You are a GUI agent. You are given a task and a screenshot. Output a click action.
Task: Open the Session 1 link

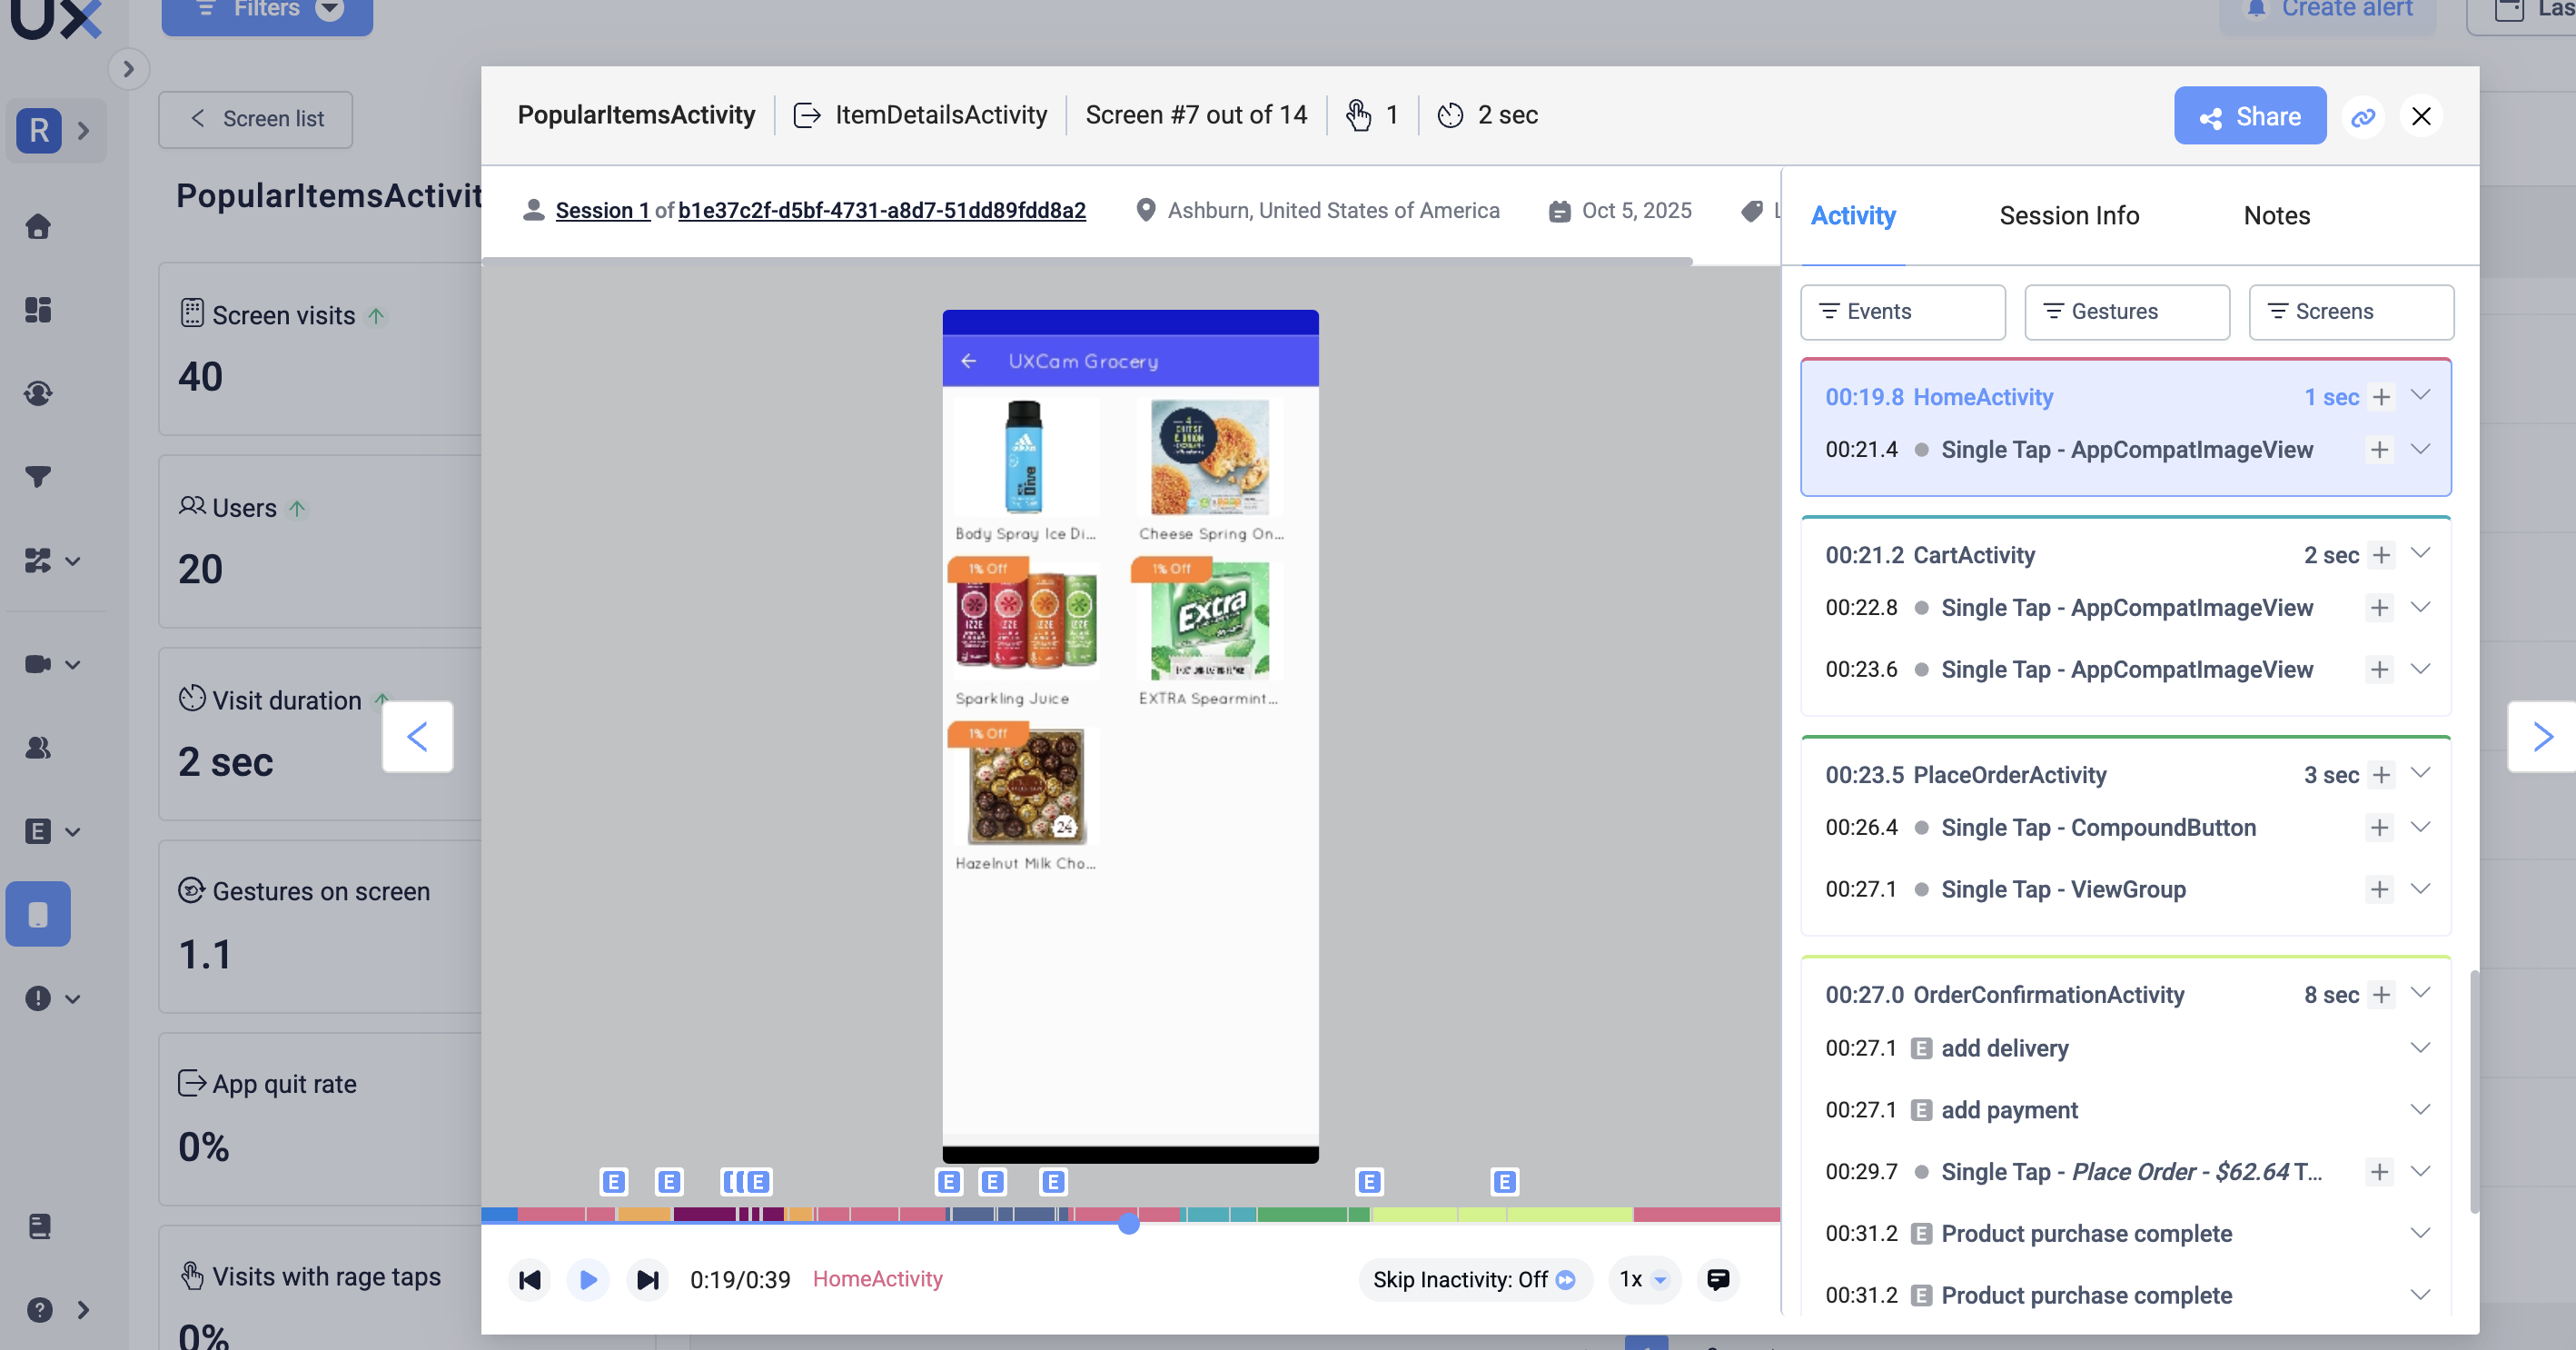(x=602, y=210)
